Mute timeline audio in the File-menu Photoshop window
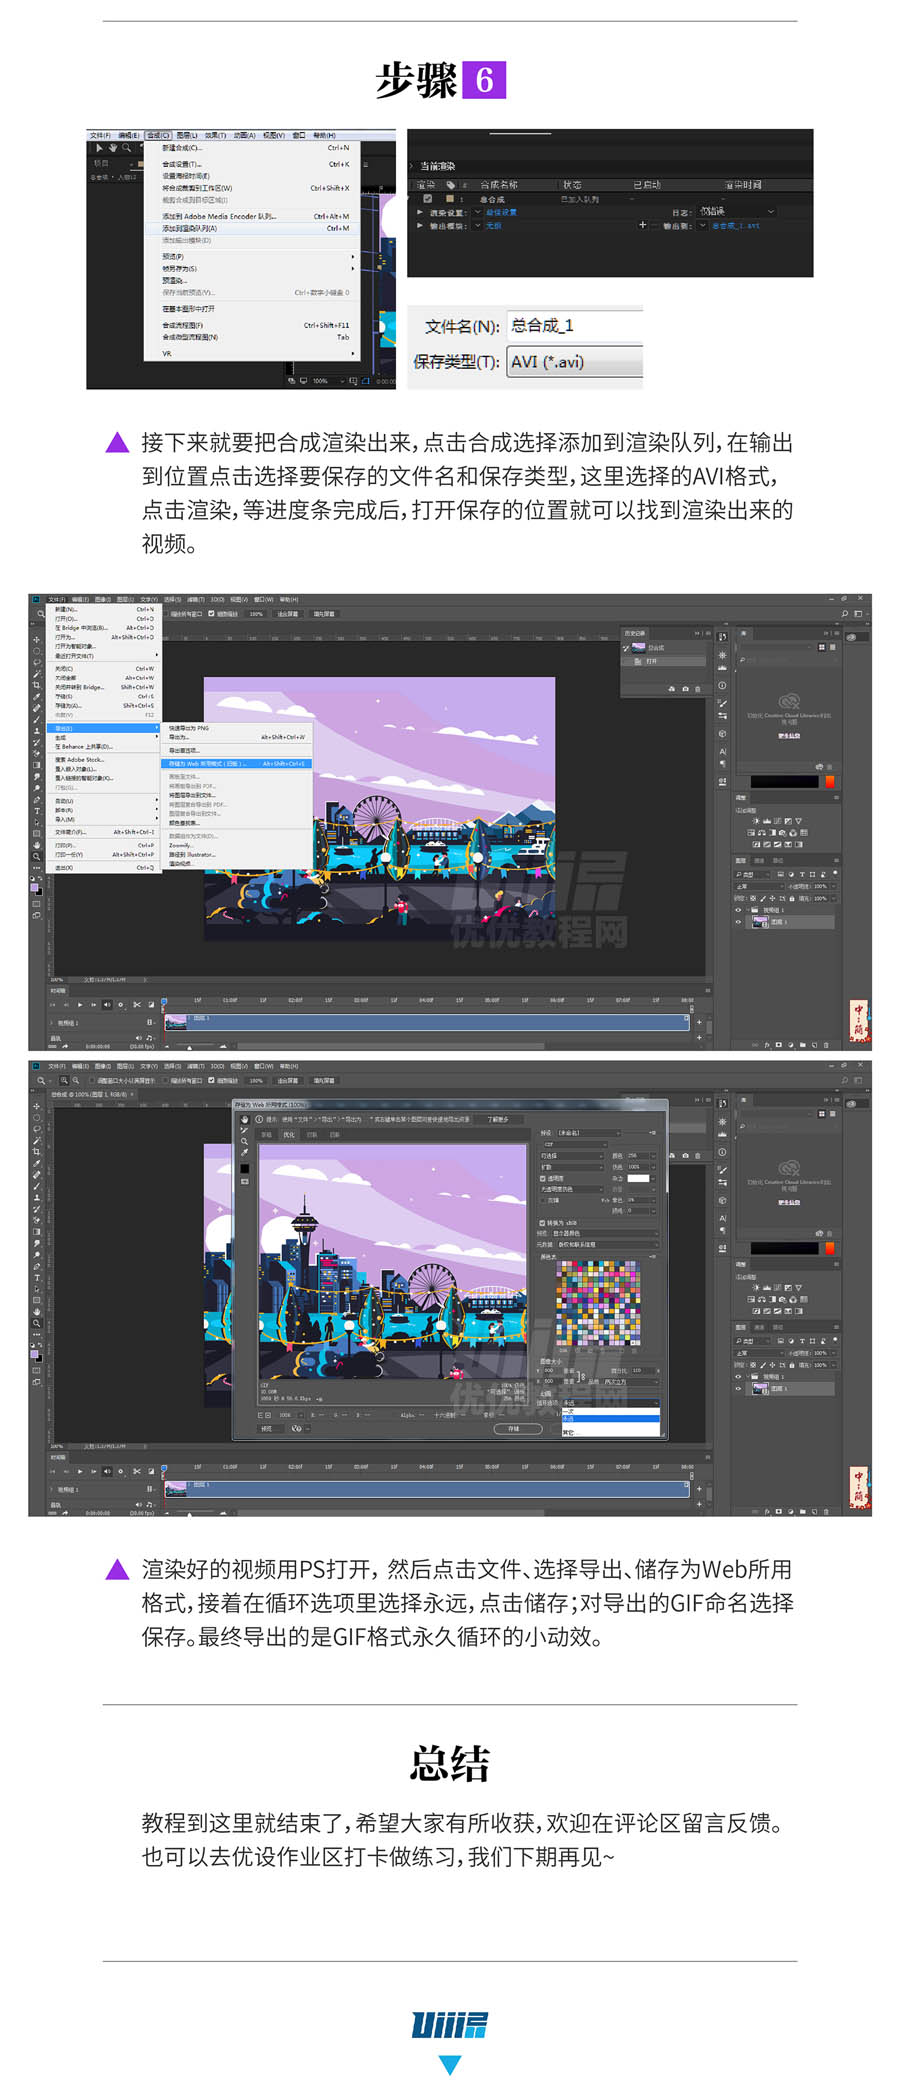The width and height of the screenshot is (900, 2100). [107, 1004]
